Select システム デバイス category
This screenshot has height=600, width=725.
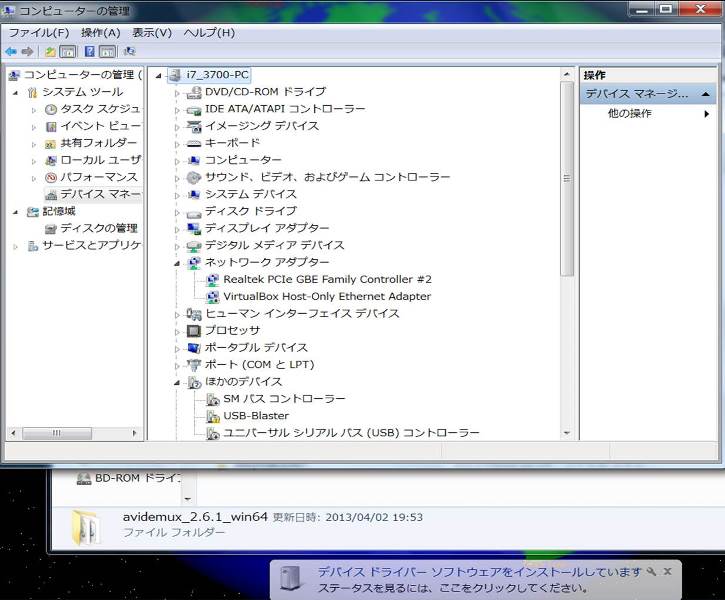tap(251, 194)
